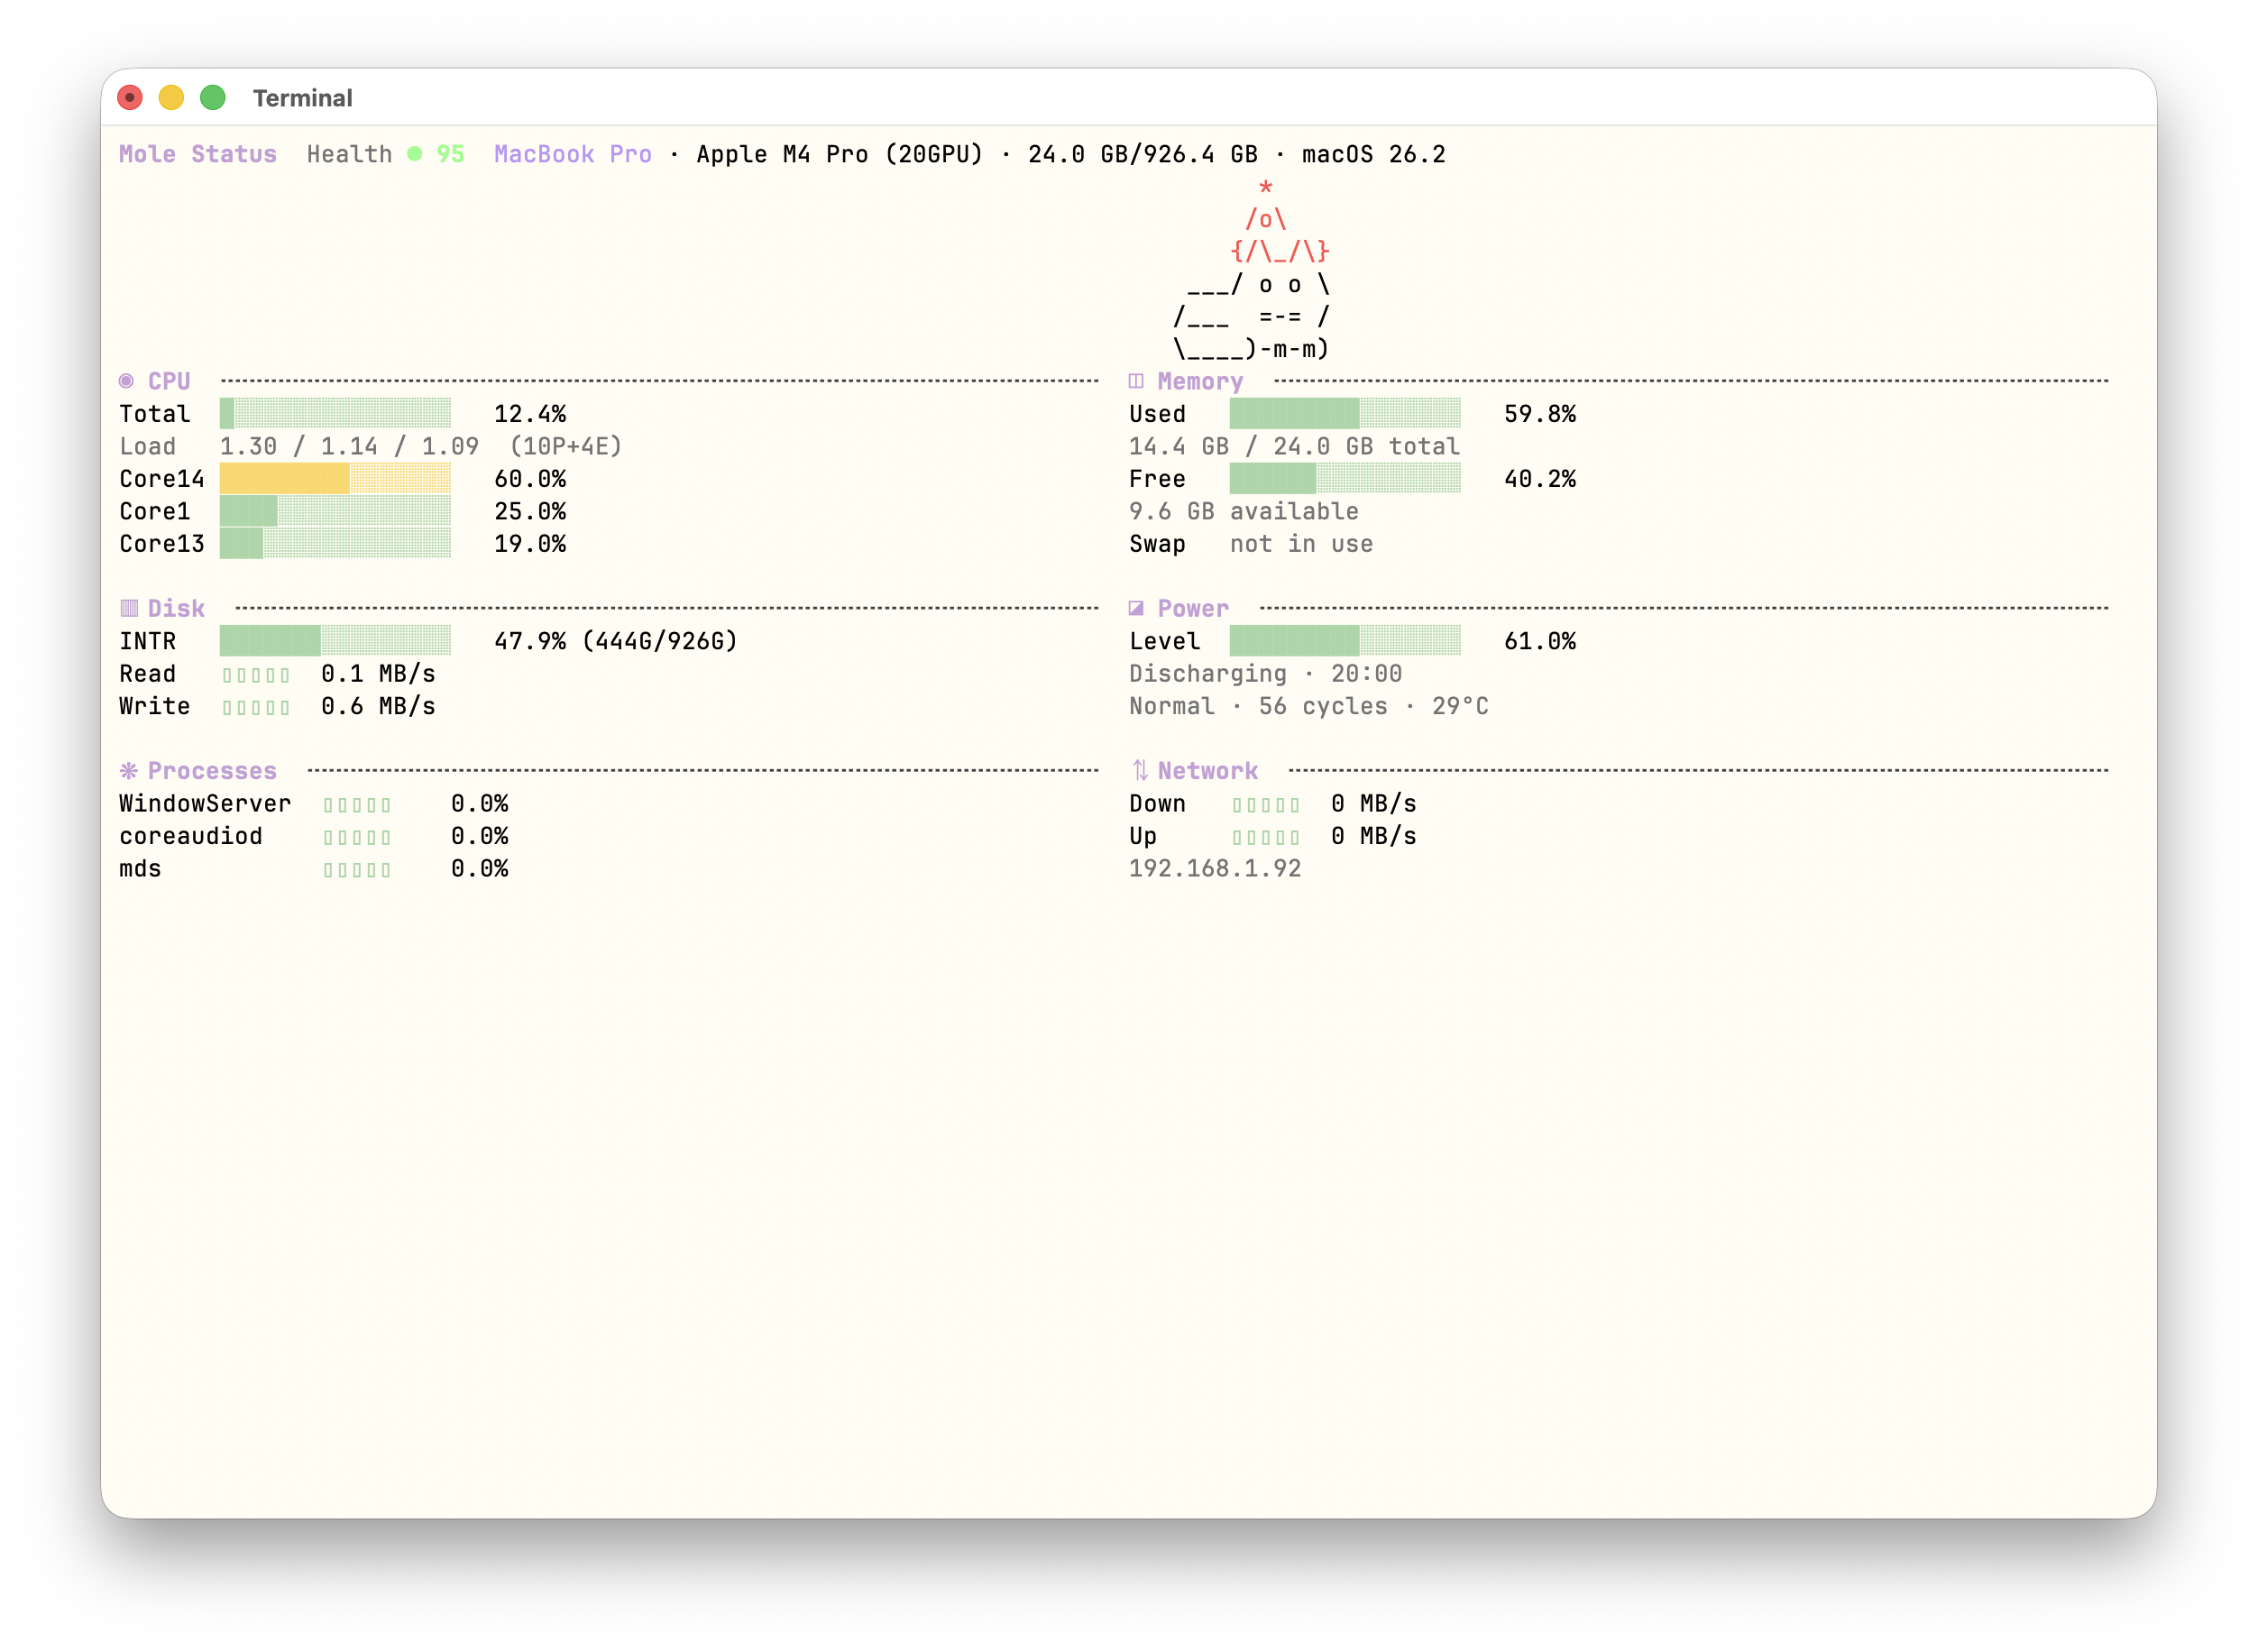Click the 192.168.1.92 IP address
The image size is (2258, 1652).
(1215, 869)
